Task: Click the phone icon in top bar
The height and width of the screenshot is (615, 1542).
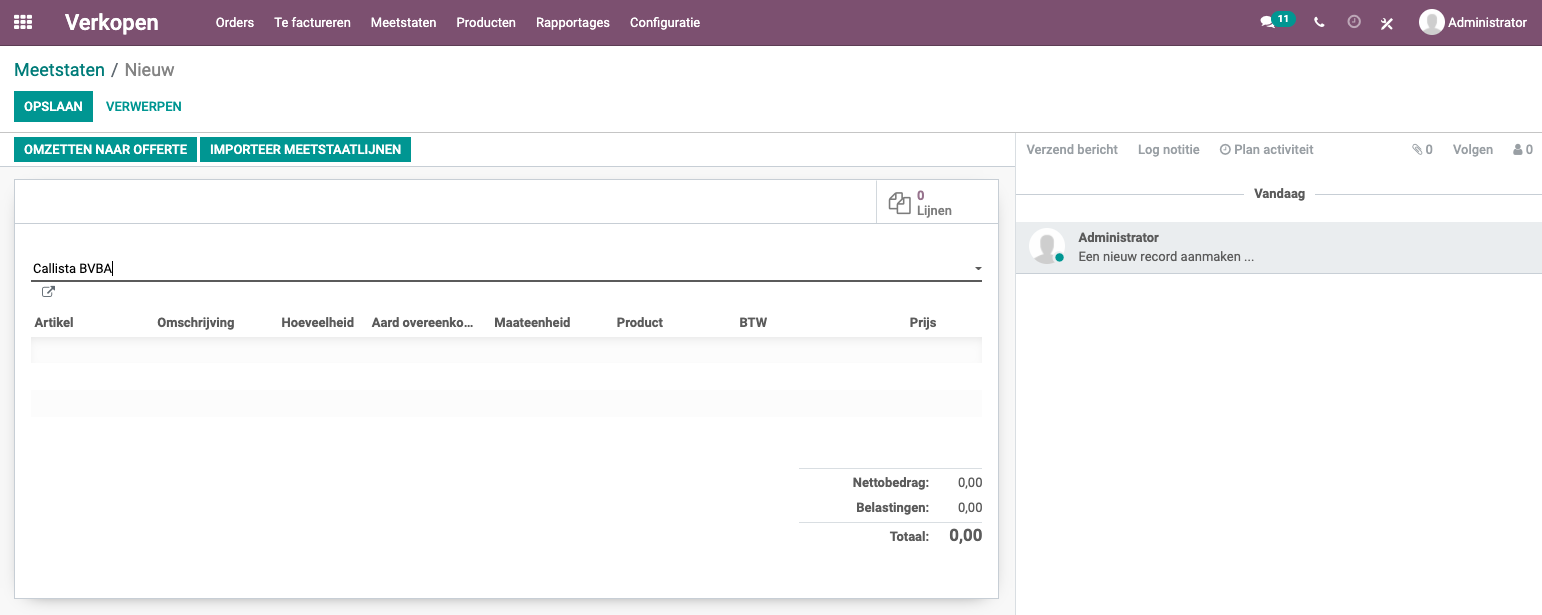Action: click(1319, 22)
